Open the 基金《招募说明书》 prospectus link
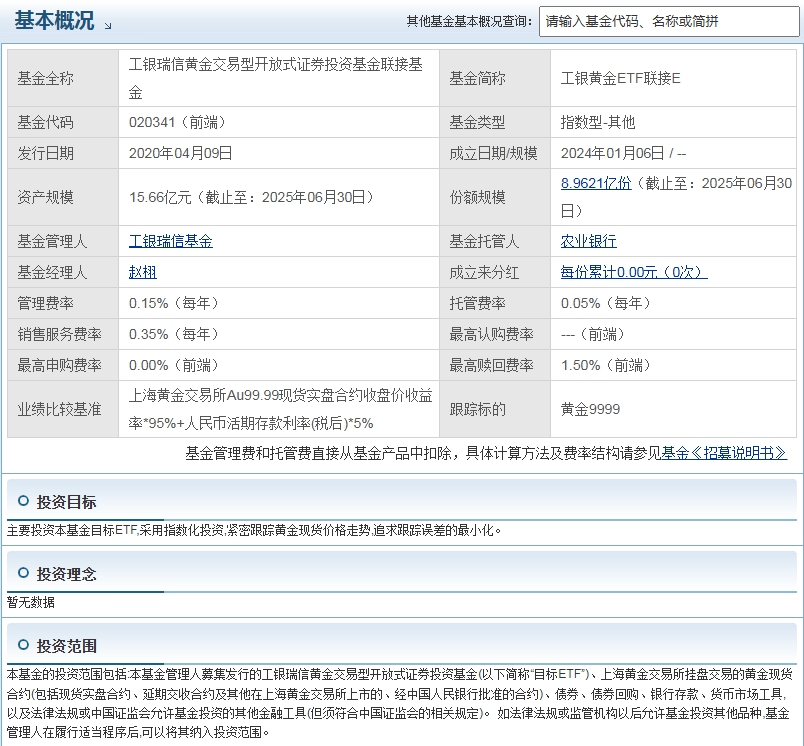The height and width of the screenshot is (746, 804). (x=724, y=453)
